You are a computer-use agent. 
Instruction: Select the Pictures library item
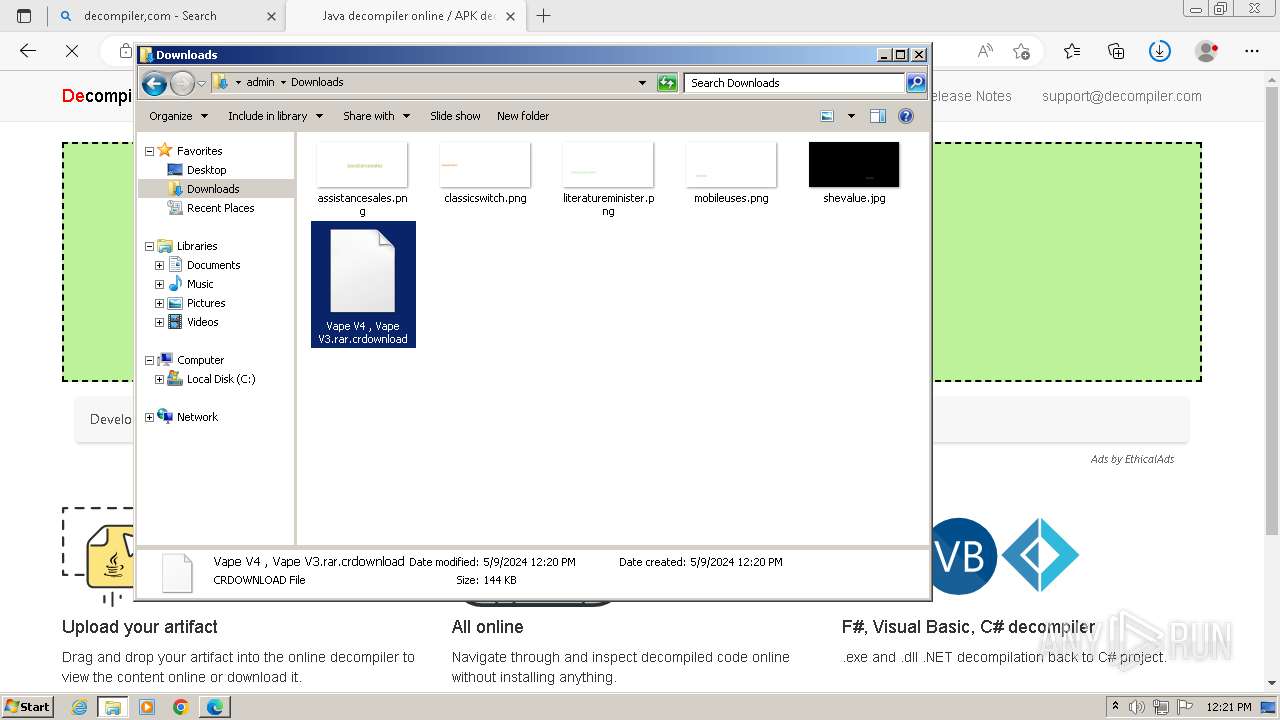click(x=206, y=303)
